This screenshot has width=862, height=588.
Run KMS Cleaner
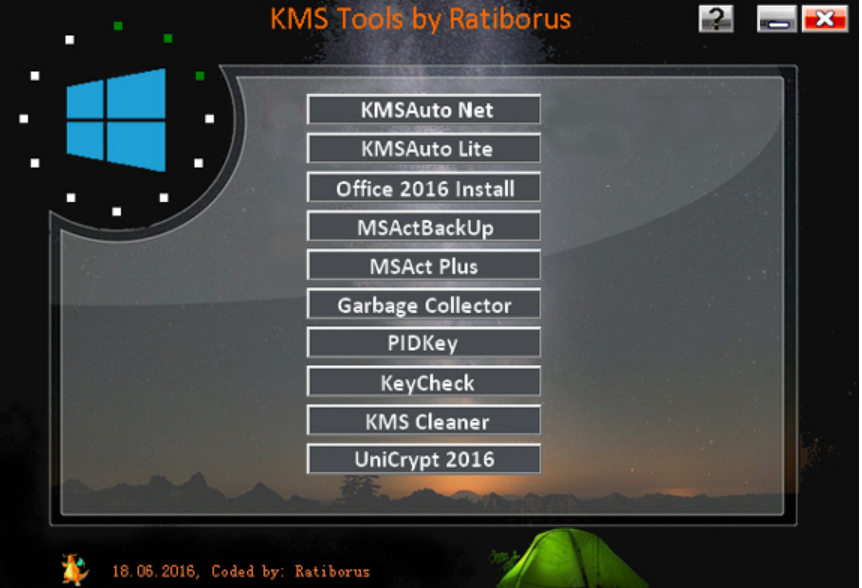tap(423, 421)
